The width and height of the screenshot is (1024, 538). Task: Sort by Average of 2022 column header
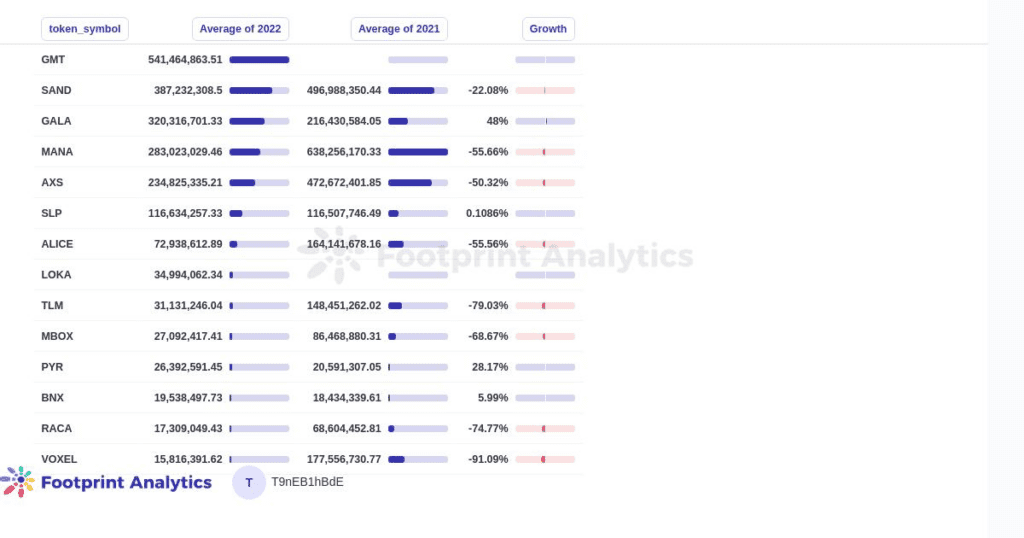pyautogui.click(x=240, y=29)
